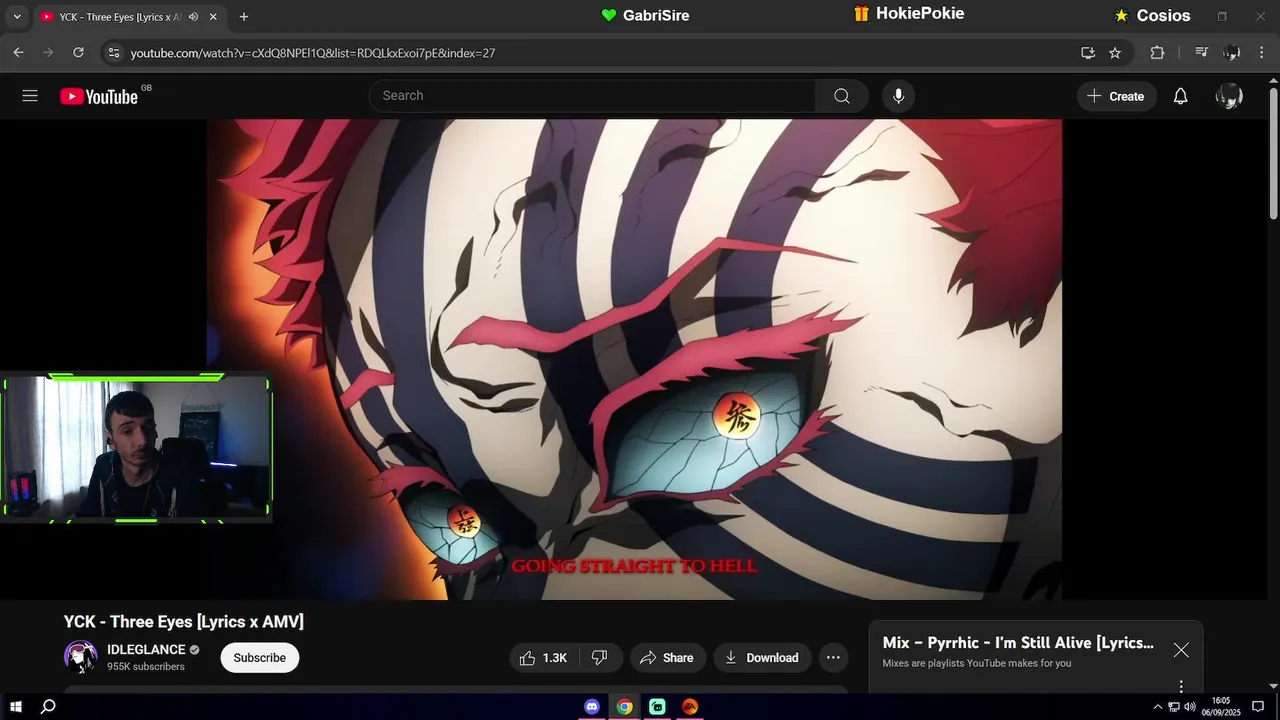This screenshot has width=1280, height=720.
Task: Open the Mix playlist options menu
Action: 1181,686
